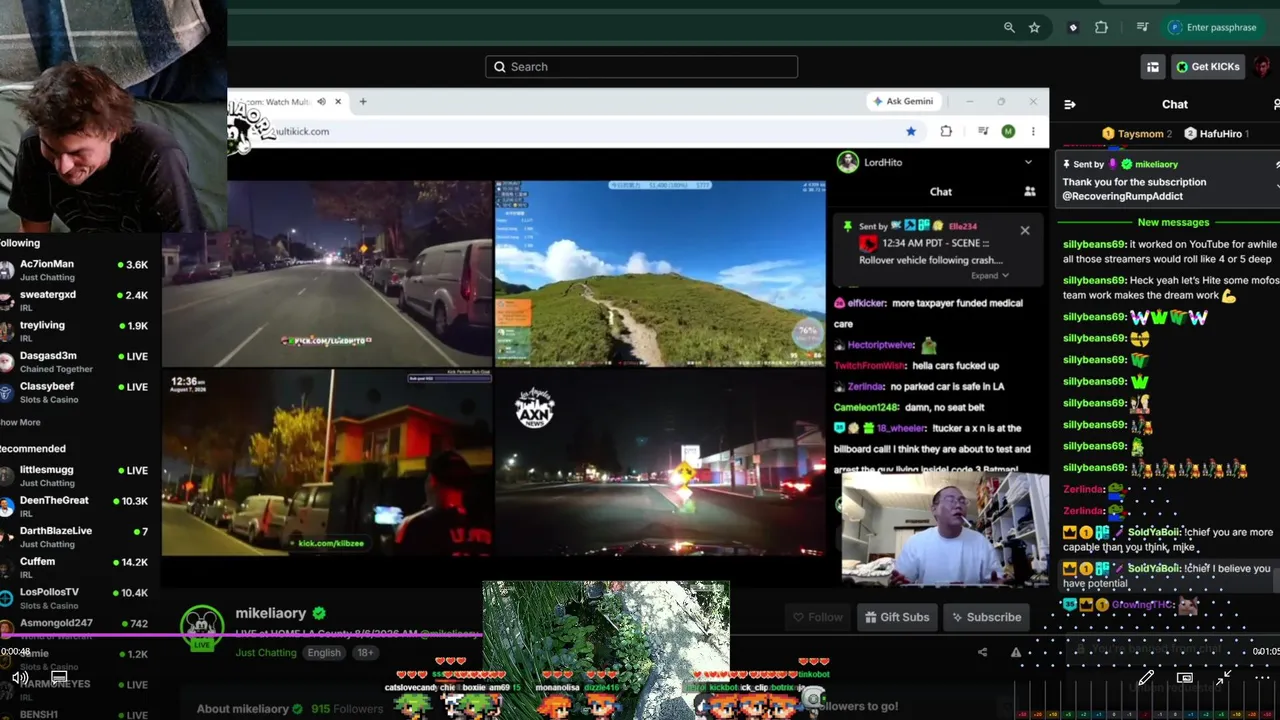Open sweatergxd channel in sidebar
Image resolution: width=1280 pixels, height=720 pixels.
[76, 301]
